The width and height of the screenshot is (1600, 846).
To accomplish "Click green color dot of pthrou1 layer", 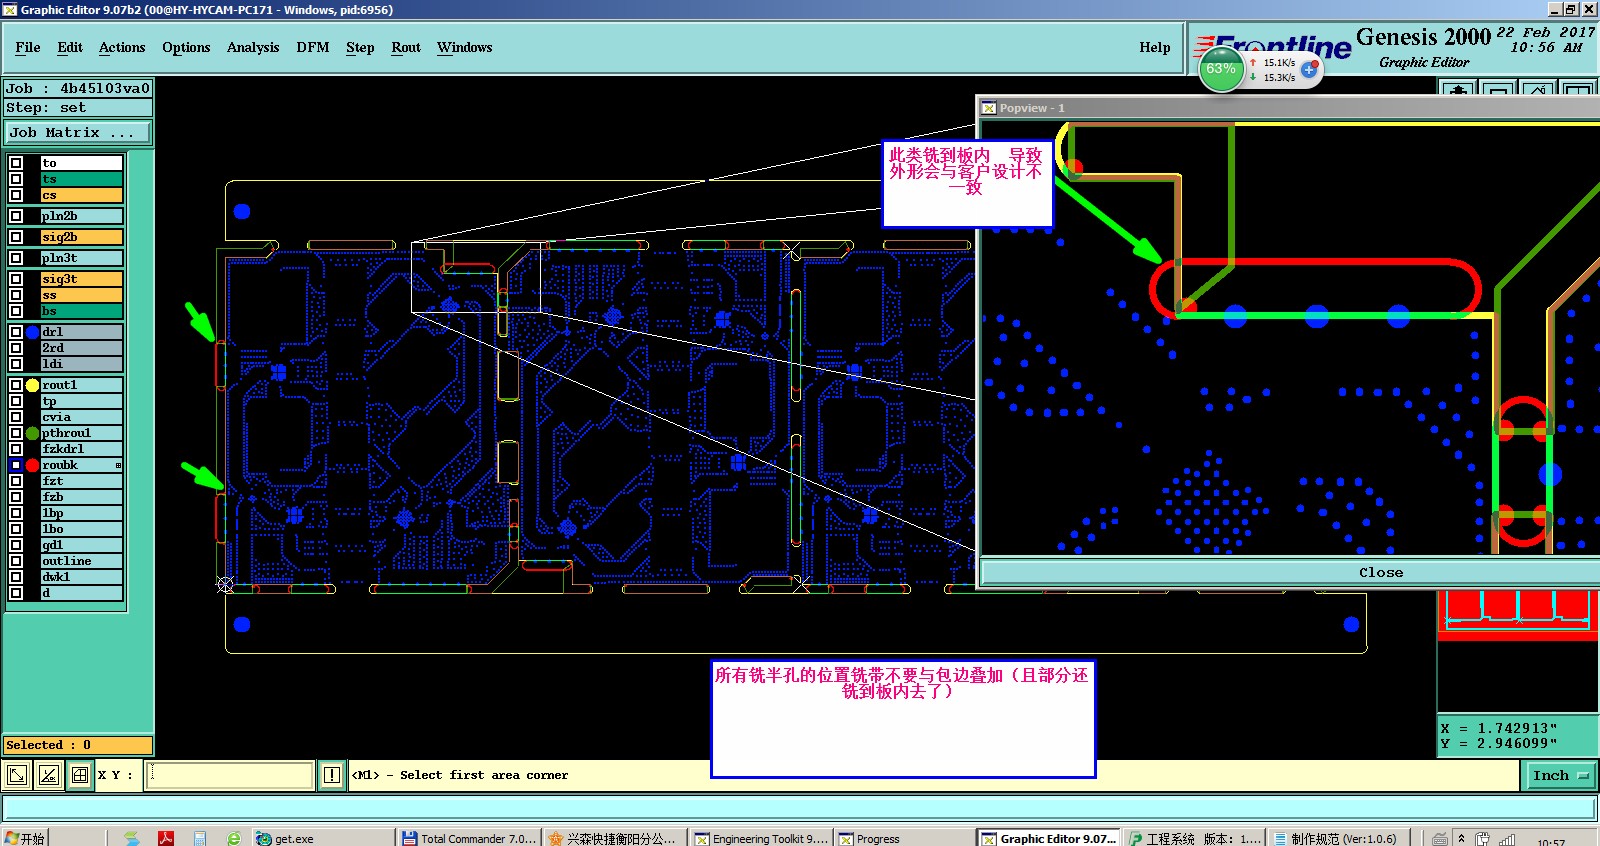I will (x=32, y=433).
